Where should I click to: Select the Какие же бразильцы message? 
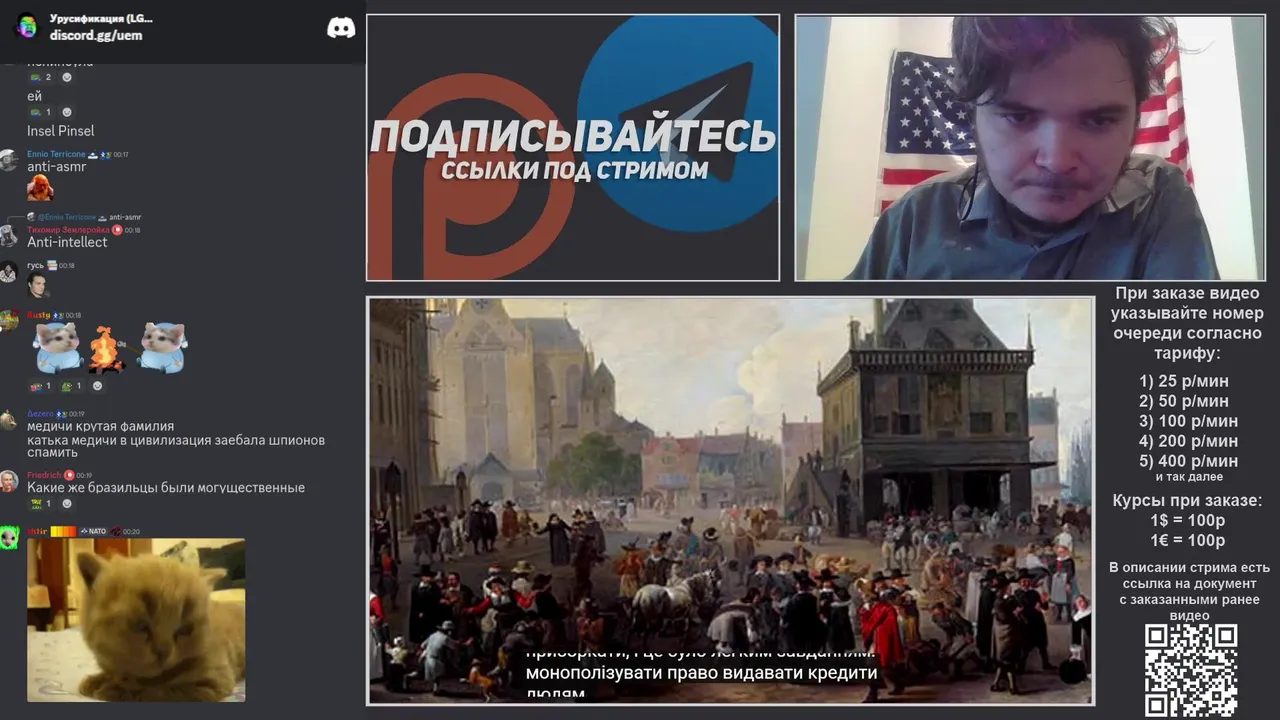coord(166,488)
